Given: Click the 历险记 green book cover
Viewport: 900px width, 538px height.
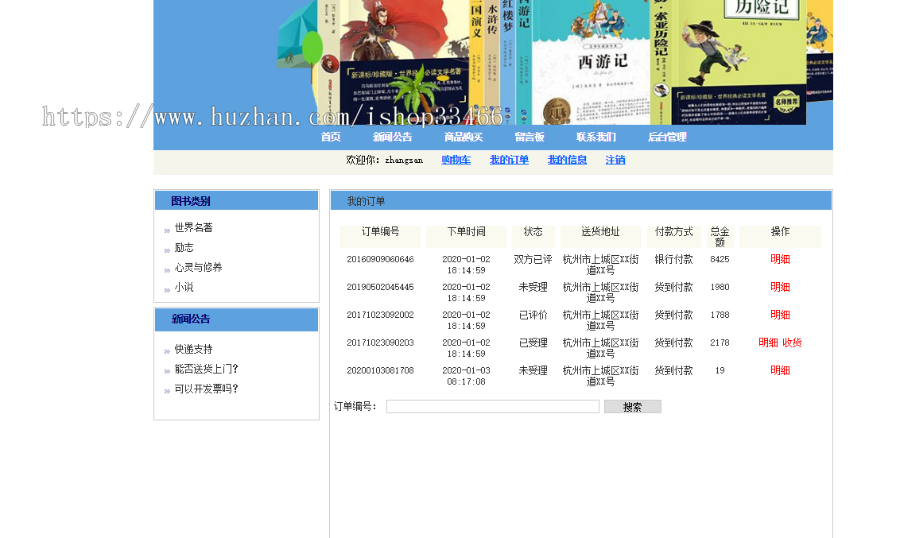Looking at the screenshot, I should [x=740, y=62].
